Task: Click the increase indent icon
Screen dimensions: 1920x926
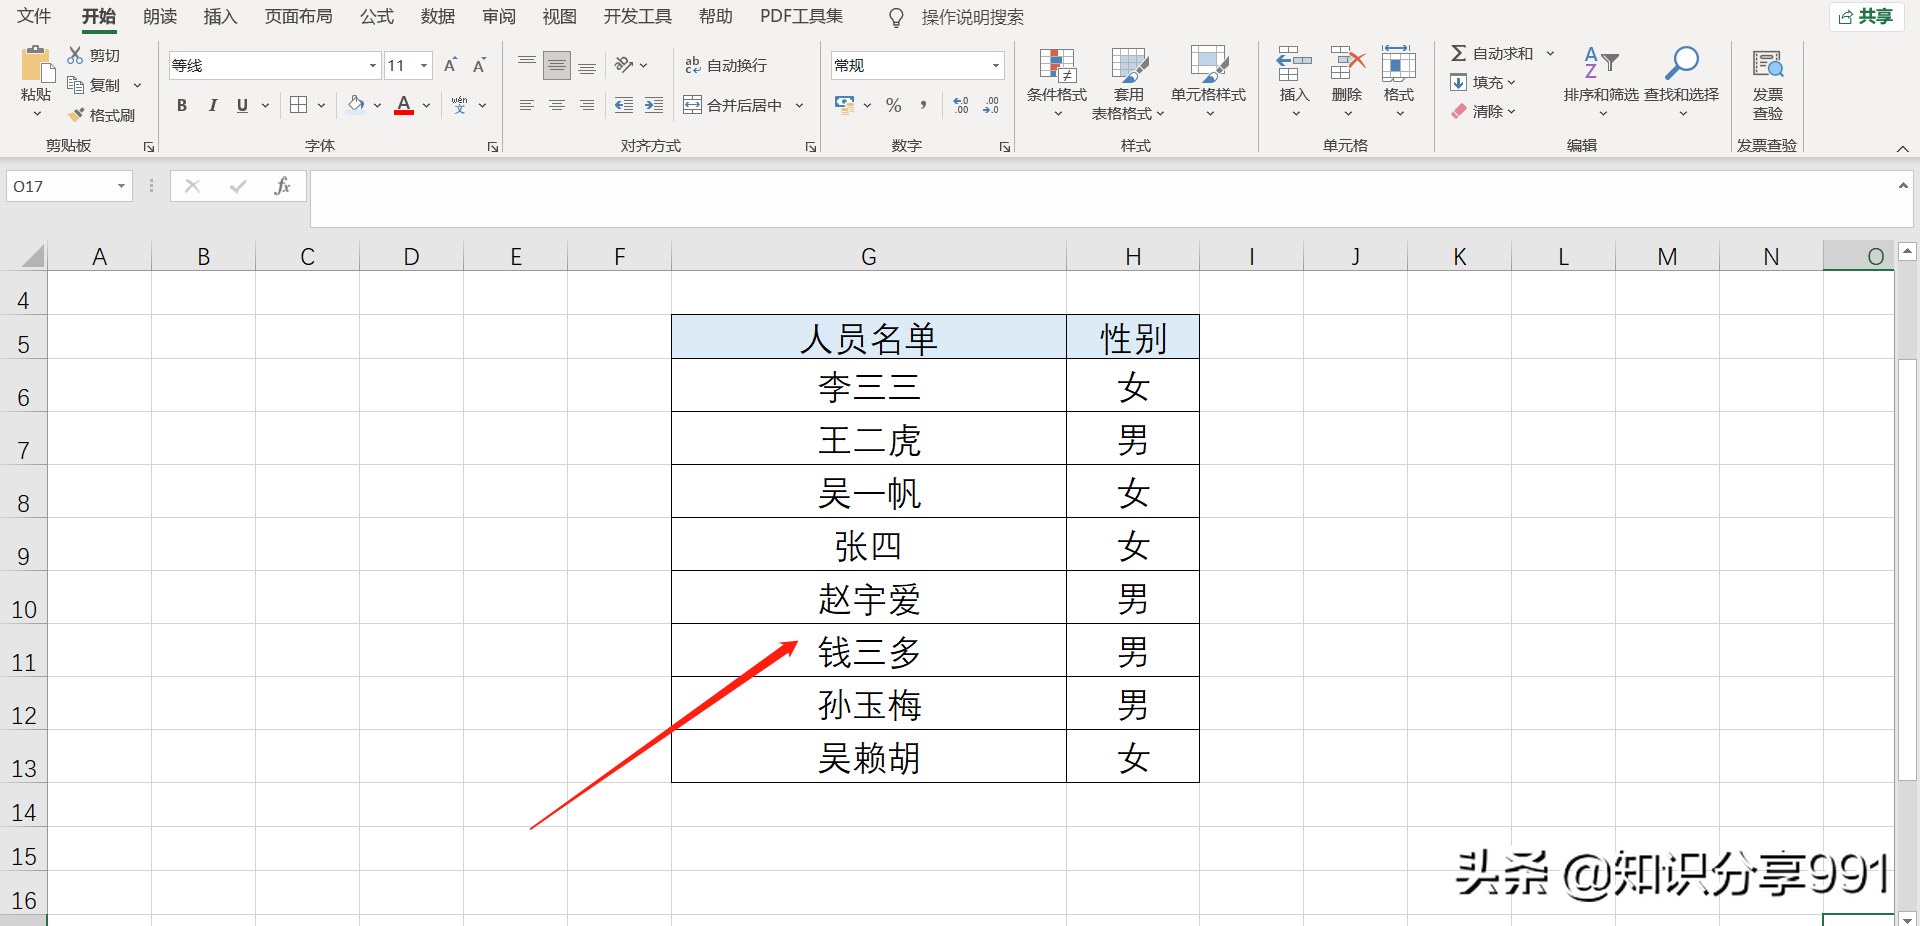Action: click(x=654, y=105)
